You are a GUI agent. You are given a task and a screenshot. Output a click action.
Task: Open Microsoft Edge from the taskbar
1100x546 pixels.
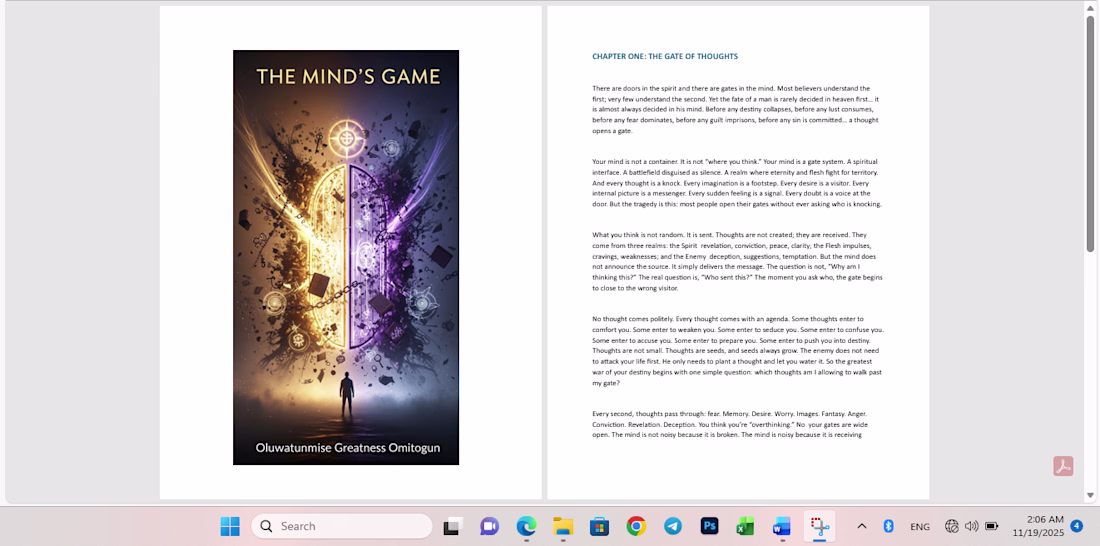(x=526, y=526)
